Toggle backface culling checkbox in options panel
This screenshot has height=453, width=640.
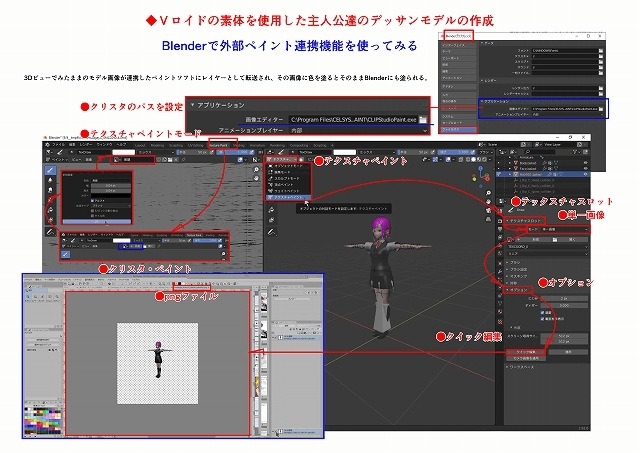pos(542,319)
